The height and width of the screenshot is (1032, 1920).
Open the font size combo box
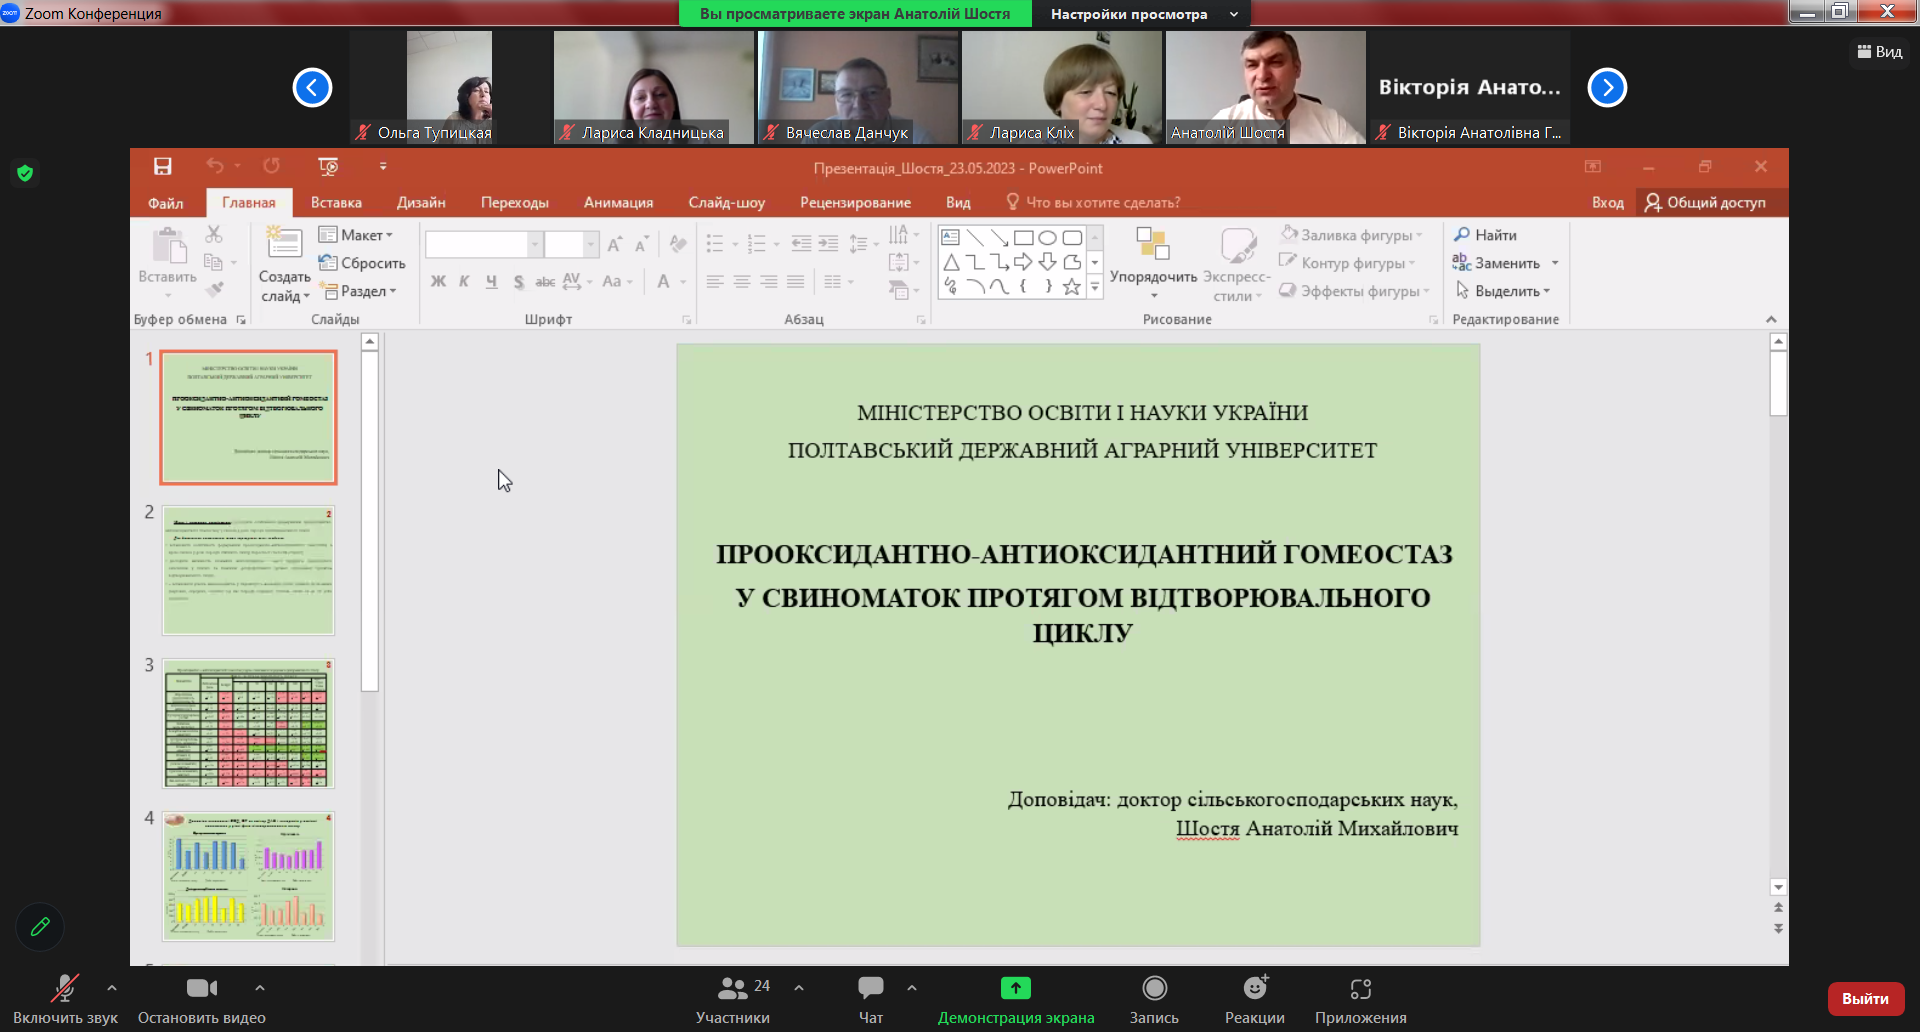(571, 244)
